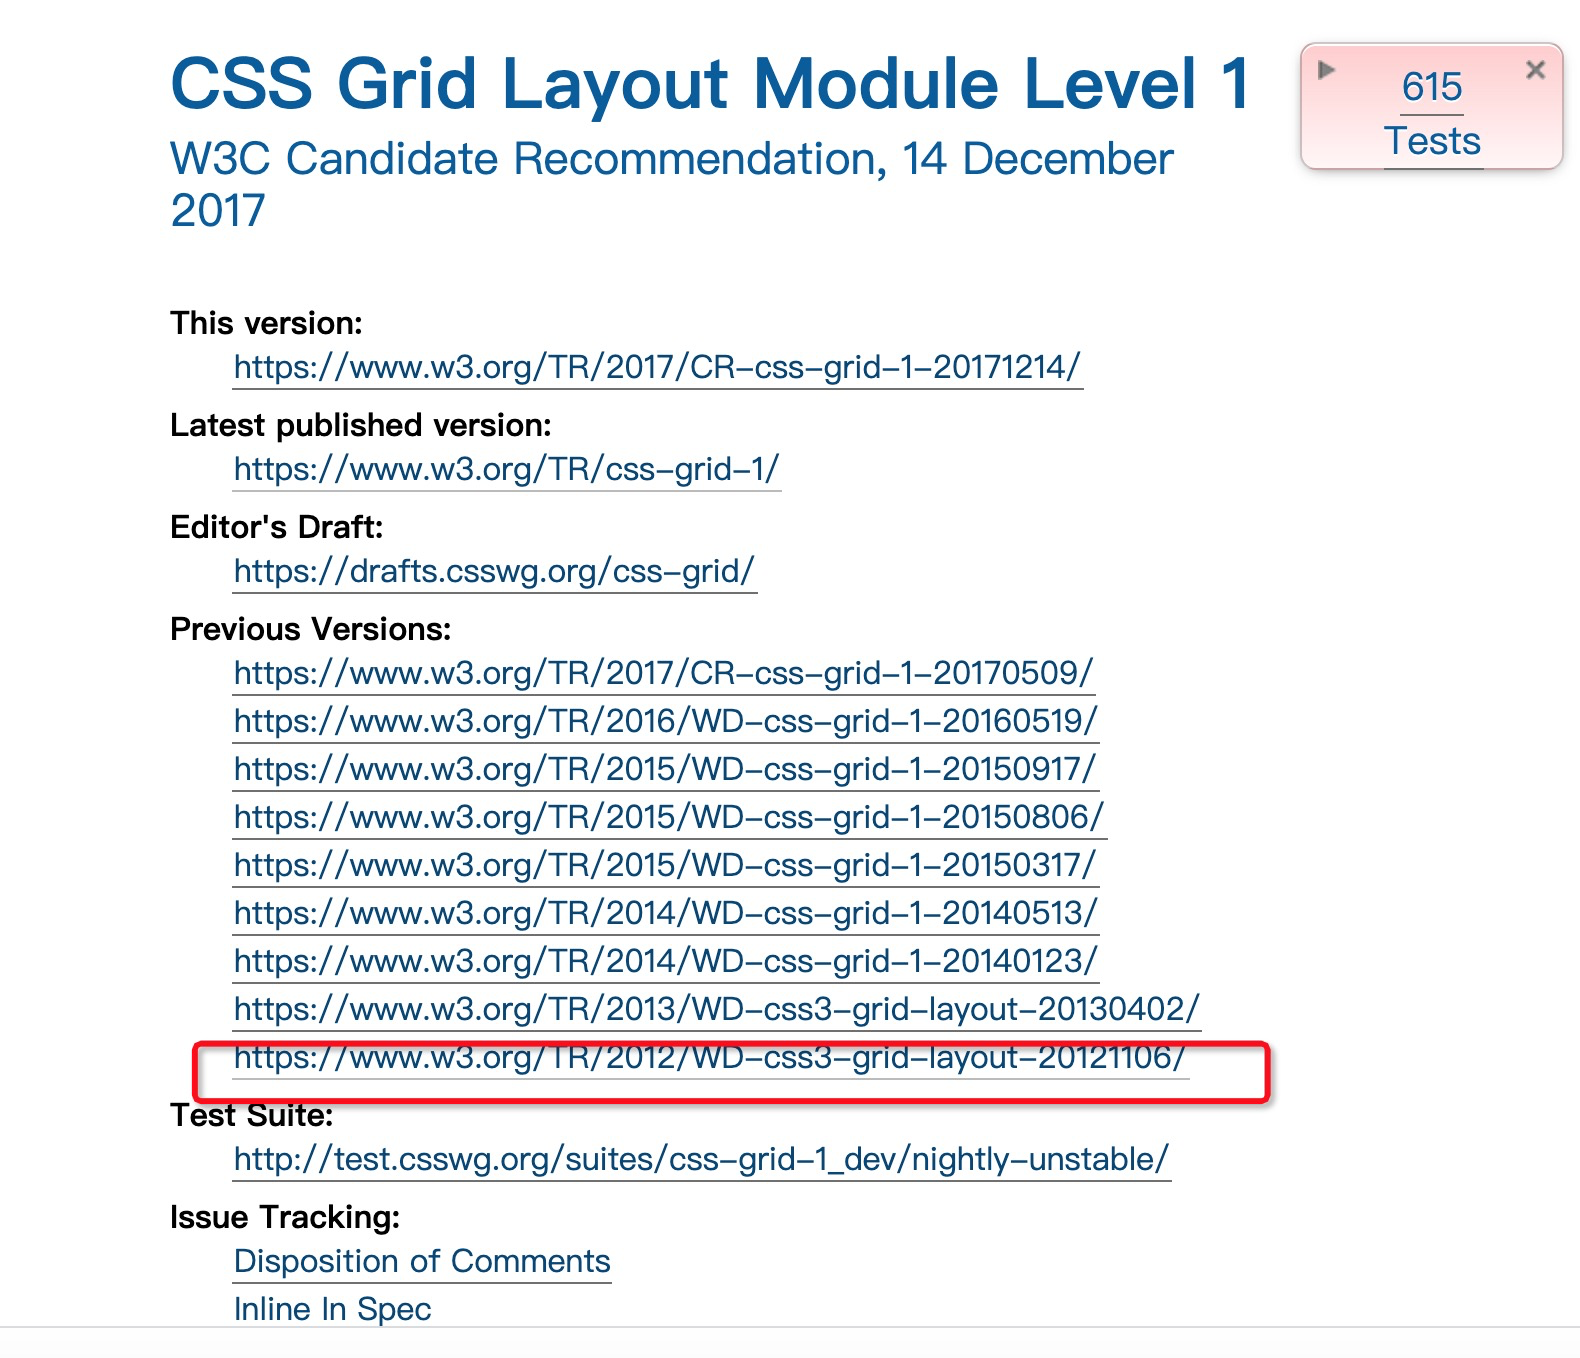Open previous version WD-css-grid-1-20140123
The width and height of the screenshot is (1580, 1358).
666,961
